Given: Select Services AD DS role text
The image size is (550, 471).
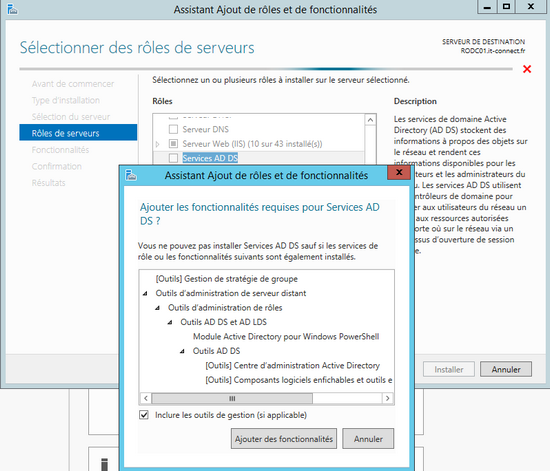Looking at the screenshot, I should [x=210, y=158].
